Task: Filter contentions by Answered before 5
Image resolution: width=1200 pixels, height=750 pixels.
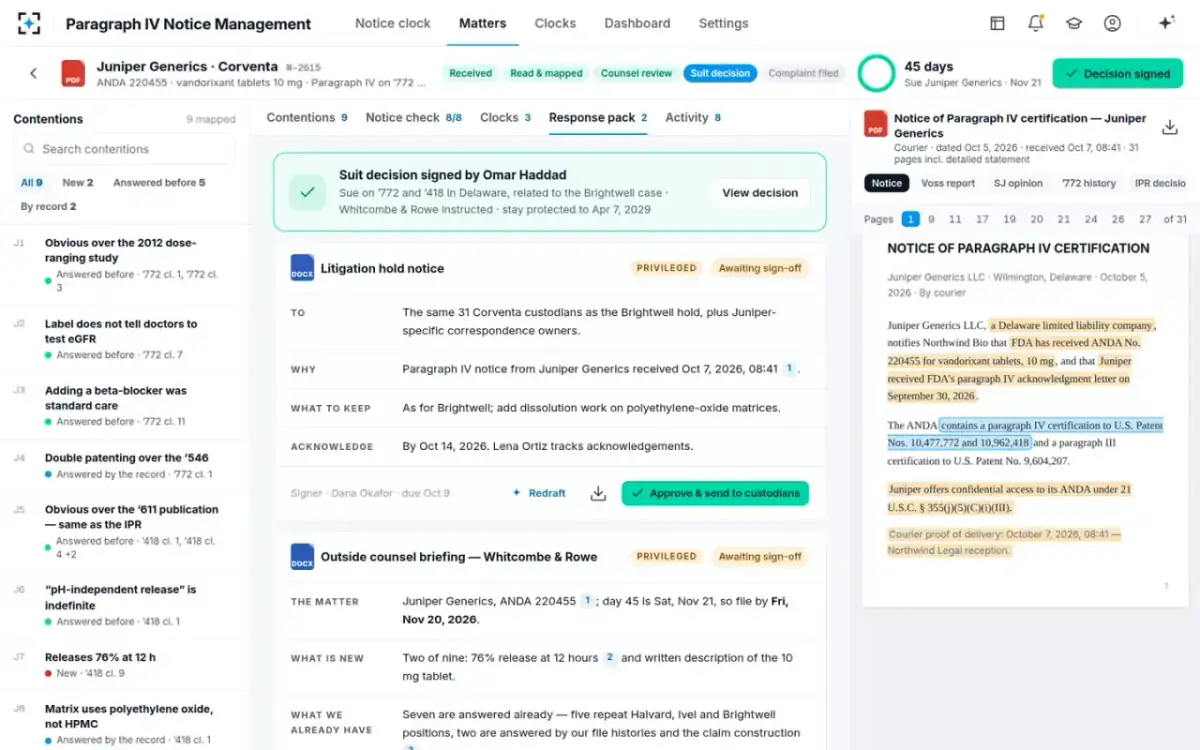Action: [159, 183]
